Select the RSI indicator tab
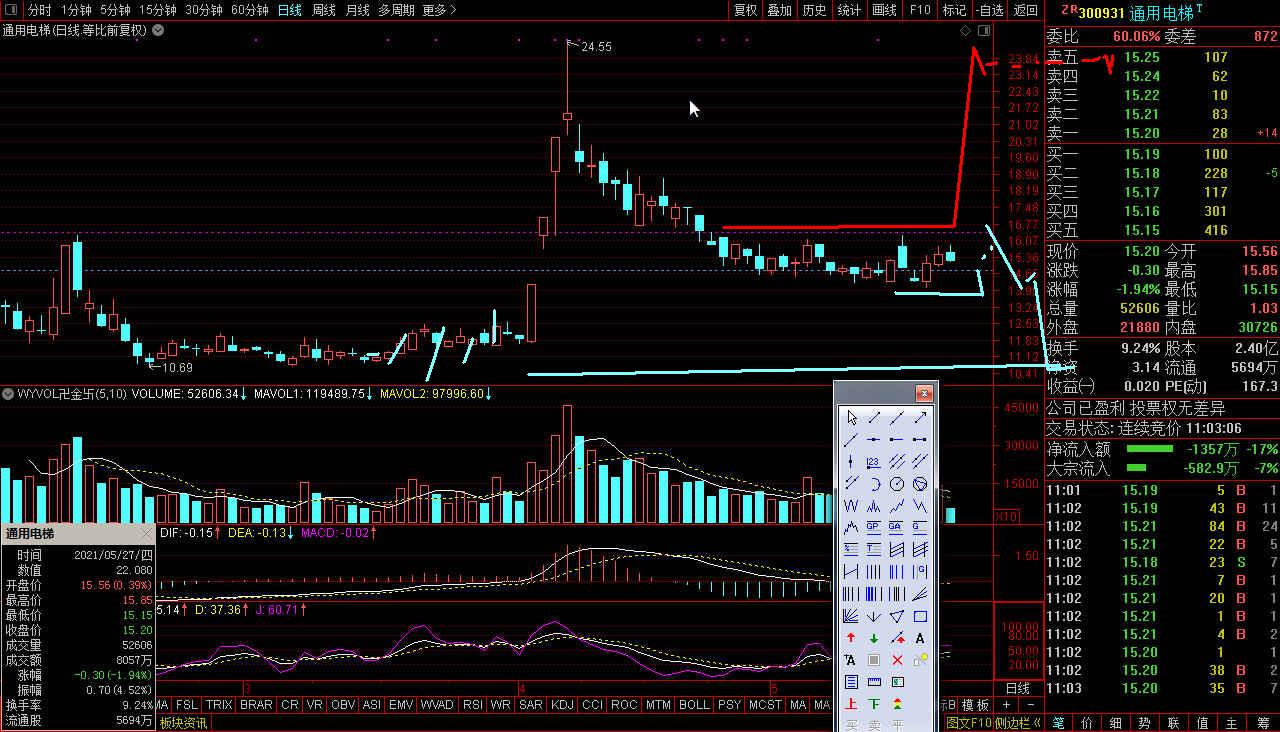Viewport: 1280px width, 732px height. point(472,705)
